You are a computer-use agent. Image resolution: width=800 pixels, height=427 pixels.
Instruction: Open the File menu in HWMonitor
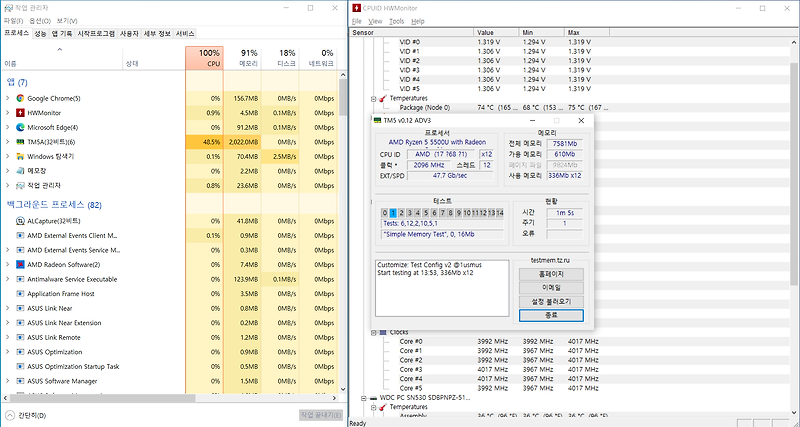coord(357,21)
